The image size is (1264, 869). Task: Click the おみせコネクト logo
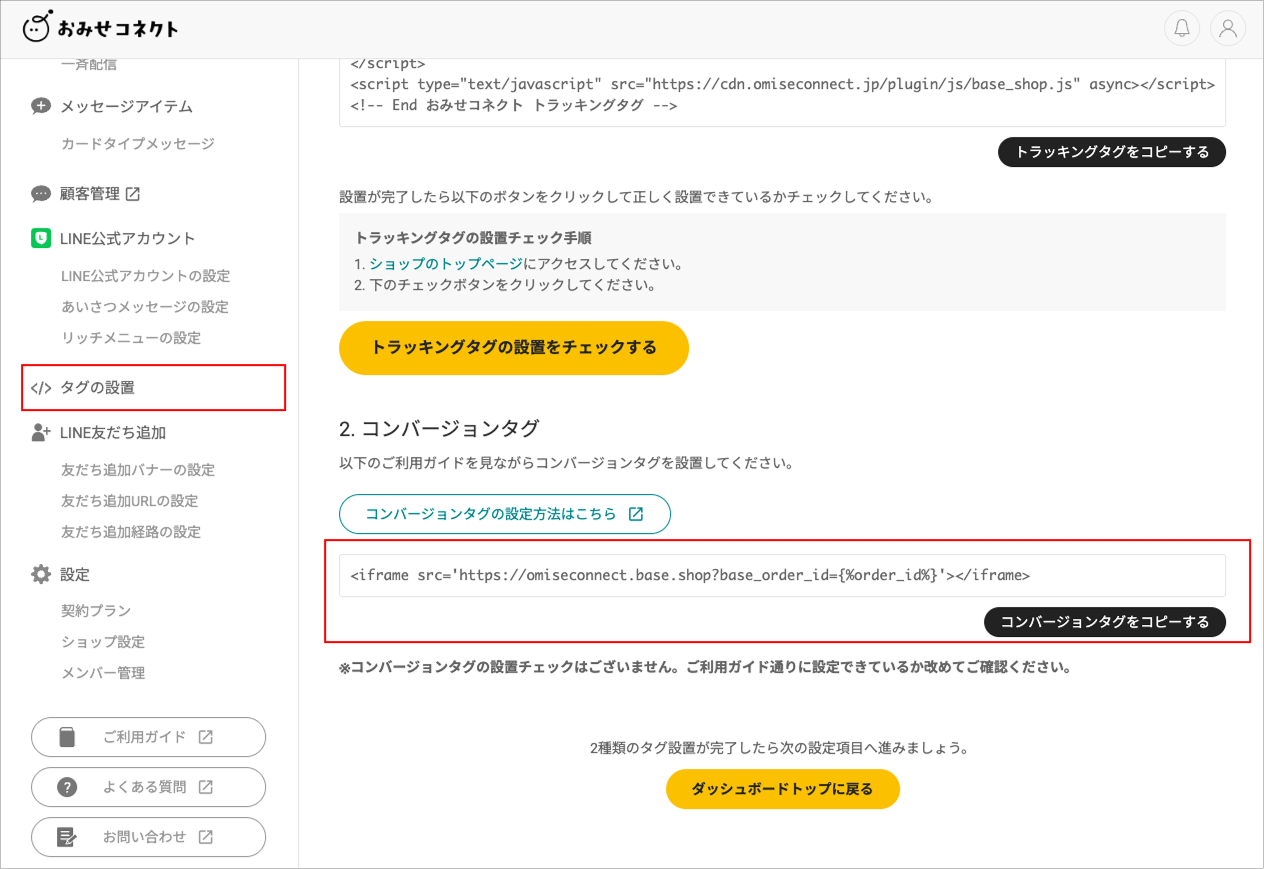click(x=100, y=28)
